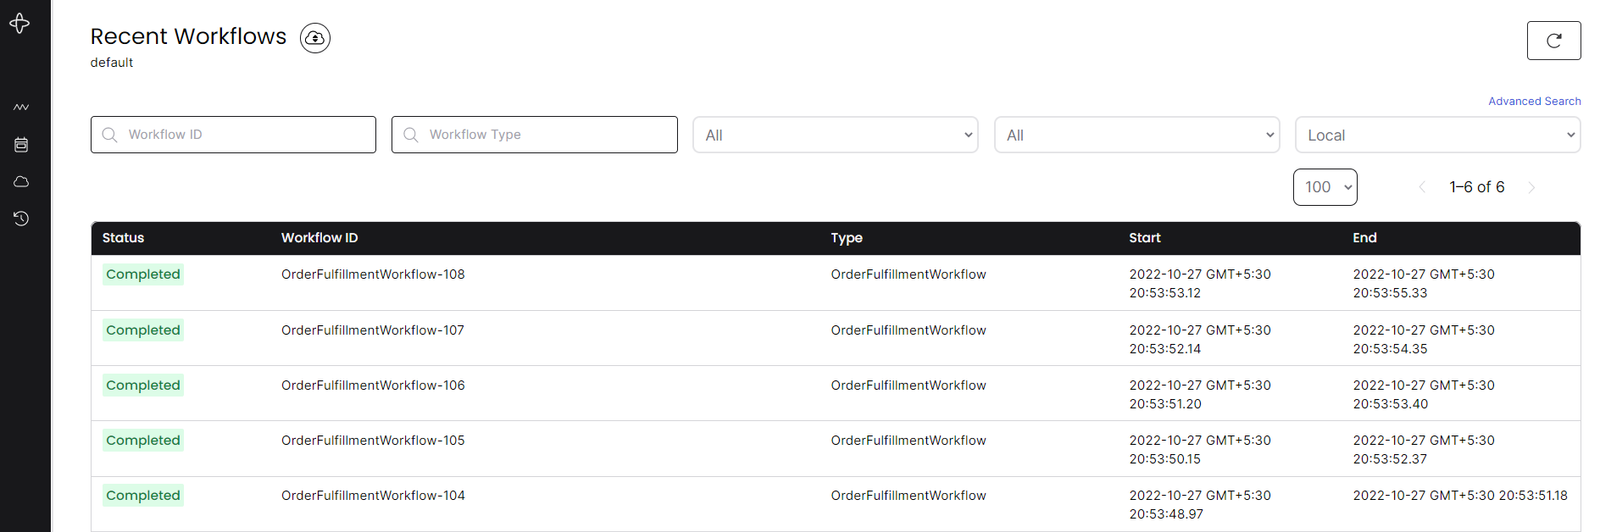
Task: Select the Completed badge for OrderFulfillmentWorkflow-106
Action: (143, 385)
